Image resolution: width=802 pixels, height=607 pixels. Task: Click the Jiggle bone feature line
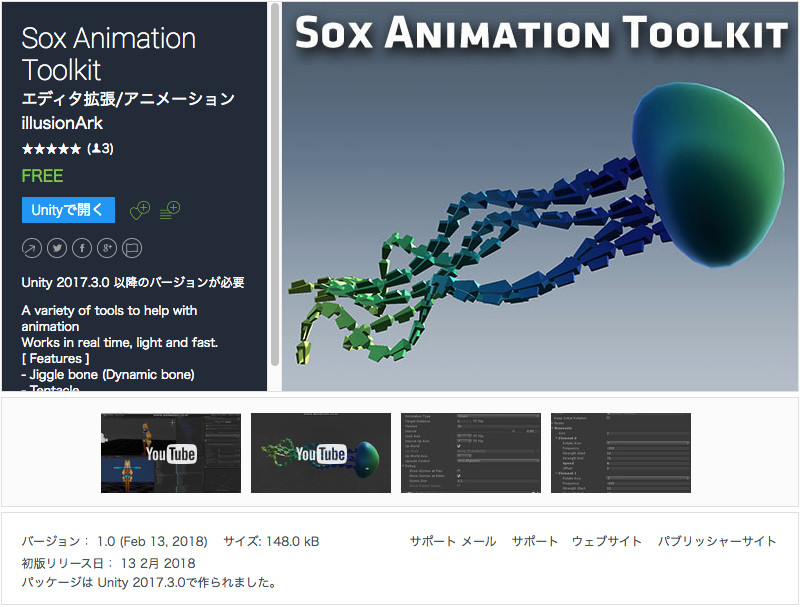(108, 374)
